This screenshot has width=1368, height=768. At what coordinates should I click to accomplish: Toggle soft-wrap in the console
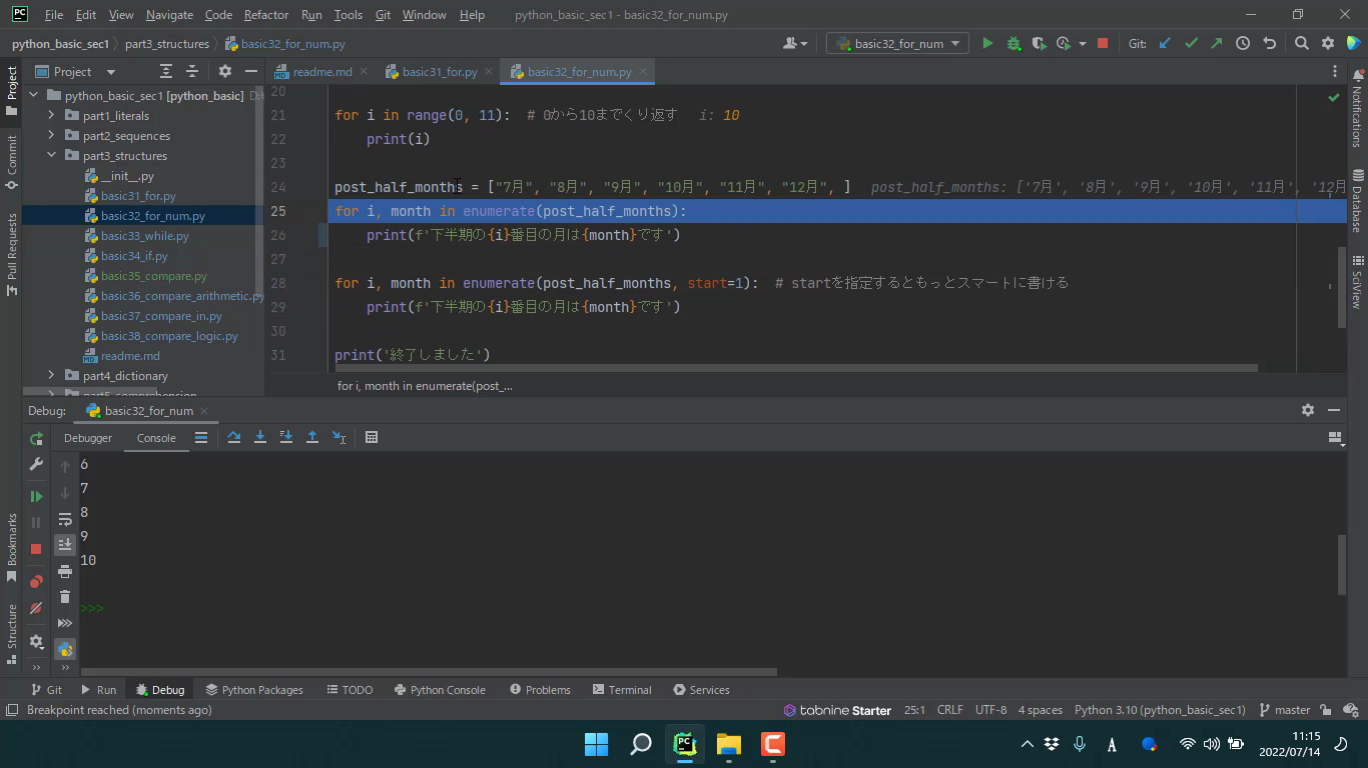pos(65,520)
